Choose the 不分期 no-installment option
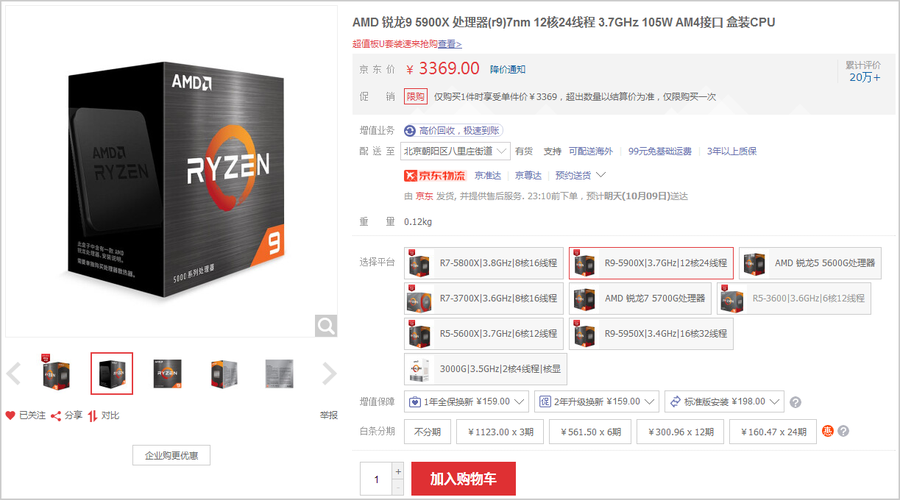Image resolution: width=900 pixels, height=500 pixels. (428, 432)
